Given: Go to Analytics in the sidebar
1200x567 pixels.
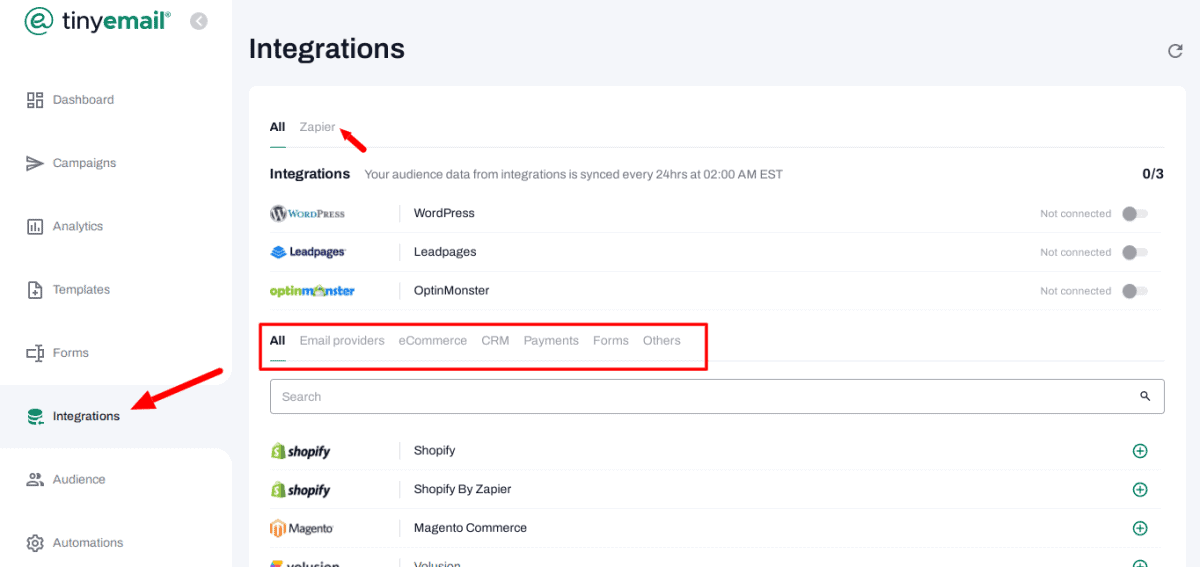Looking at the screenshot, I should [x=77, y=227].
